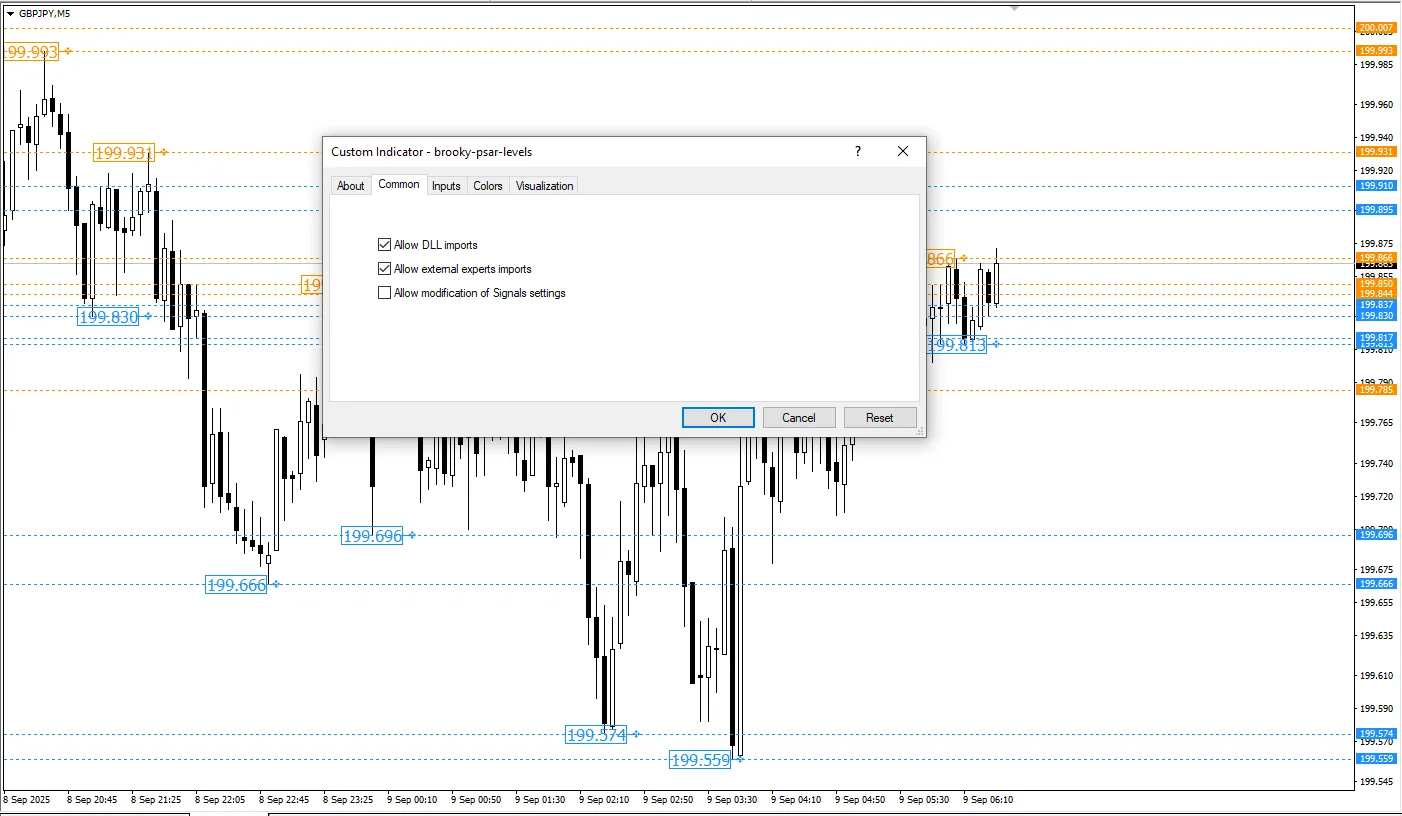Click the dialog title Custom Indicator - brooky-psar-levels
This screenshot has height=816, width=1402.
[432, 152]
